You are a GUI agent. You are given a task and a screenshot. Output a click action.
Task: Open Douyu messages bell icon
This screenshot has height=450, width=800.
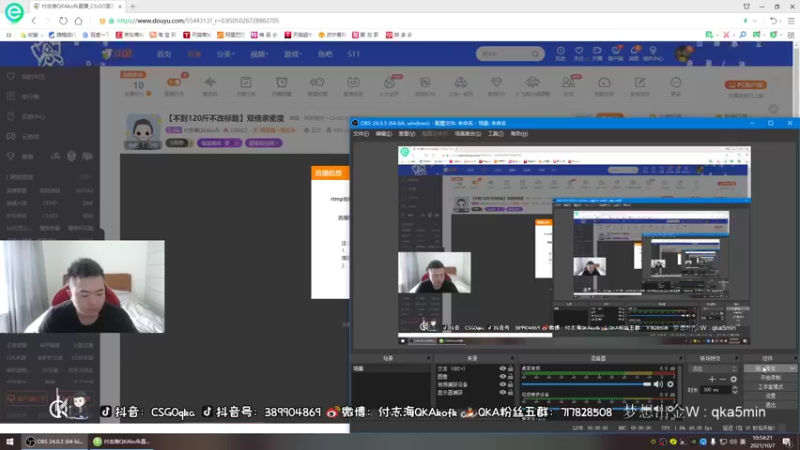click(635, 51)
